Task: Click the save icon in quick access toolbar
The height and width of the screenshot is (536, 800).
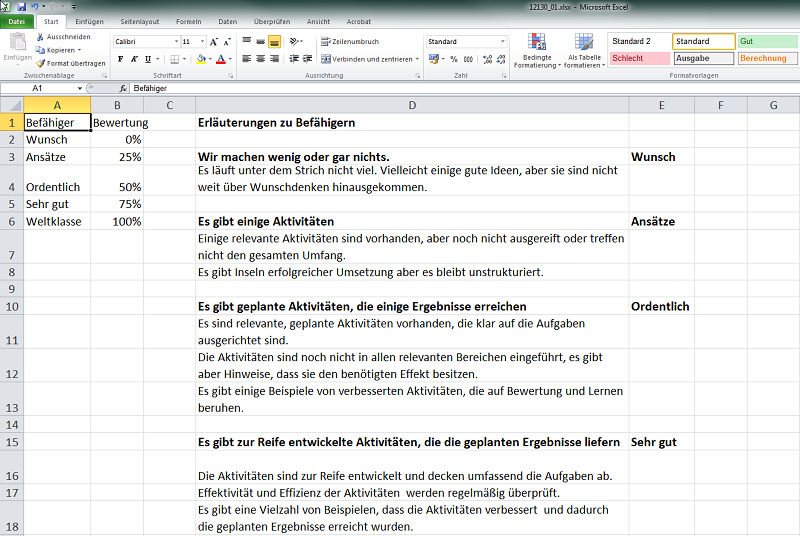Action: (x=20, y=6)
